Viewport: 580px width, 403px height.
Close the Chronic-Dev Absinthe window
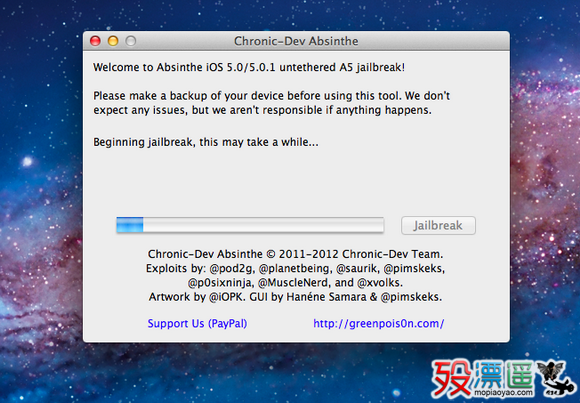[x=95, y=41]
